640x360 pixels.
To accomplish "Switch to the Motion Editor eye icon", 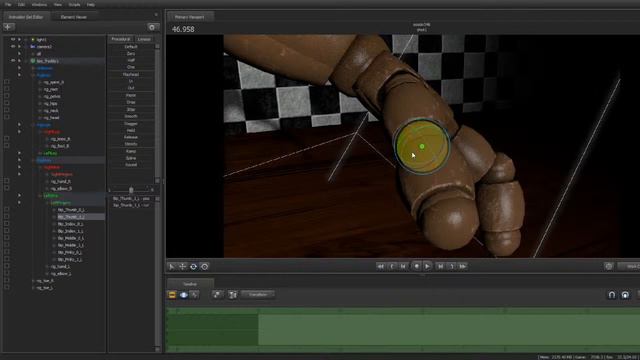I will [184, 295].
